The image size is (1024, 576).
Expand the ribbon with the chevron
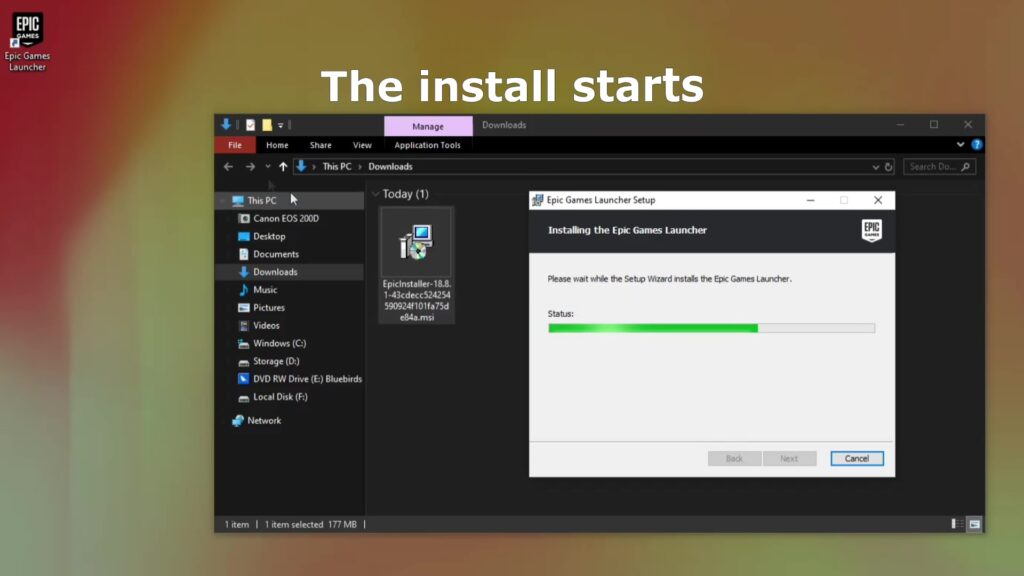pyautogui.click(x=960, y=144)
